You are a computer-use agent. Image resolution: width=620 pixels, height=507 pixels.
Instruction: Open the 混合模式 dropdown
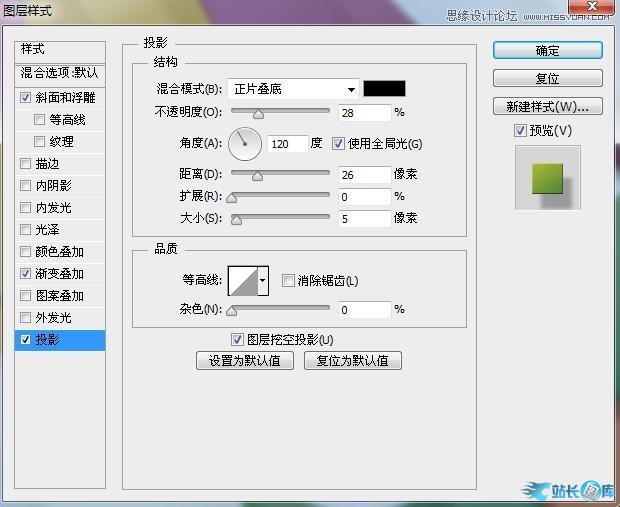(x=292, y=89)
